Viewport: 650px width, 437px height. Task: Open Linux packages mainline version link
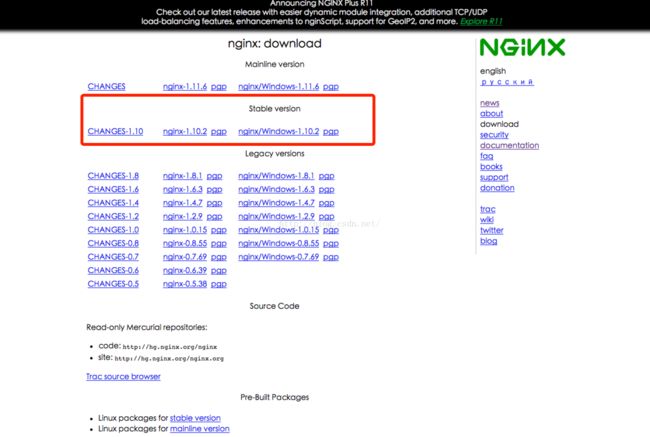coord(199,429)
